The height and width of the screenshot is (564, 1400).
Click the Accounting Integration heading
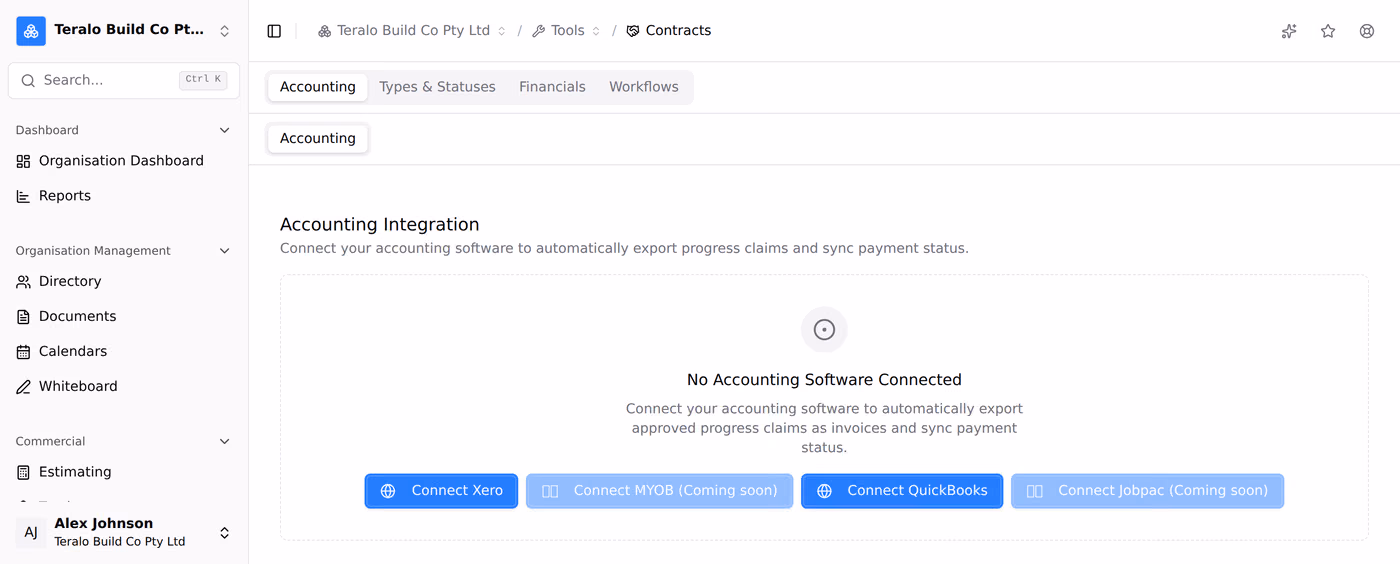(x=380, y=225)
